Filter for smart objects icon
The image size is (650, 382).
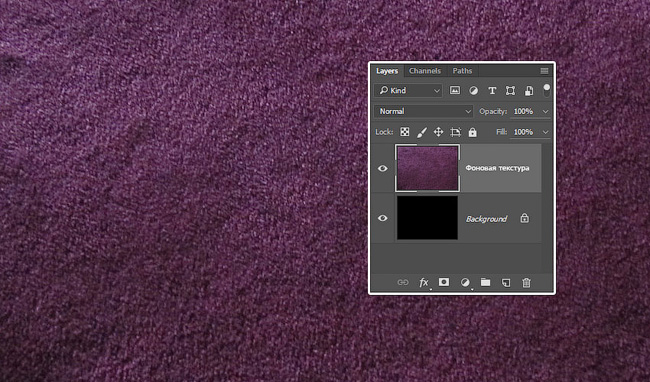[x=529, y=90]
